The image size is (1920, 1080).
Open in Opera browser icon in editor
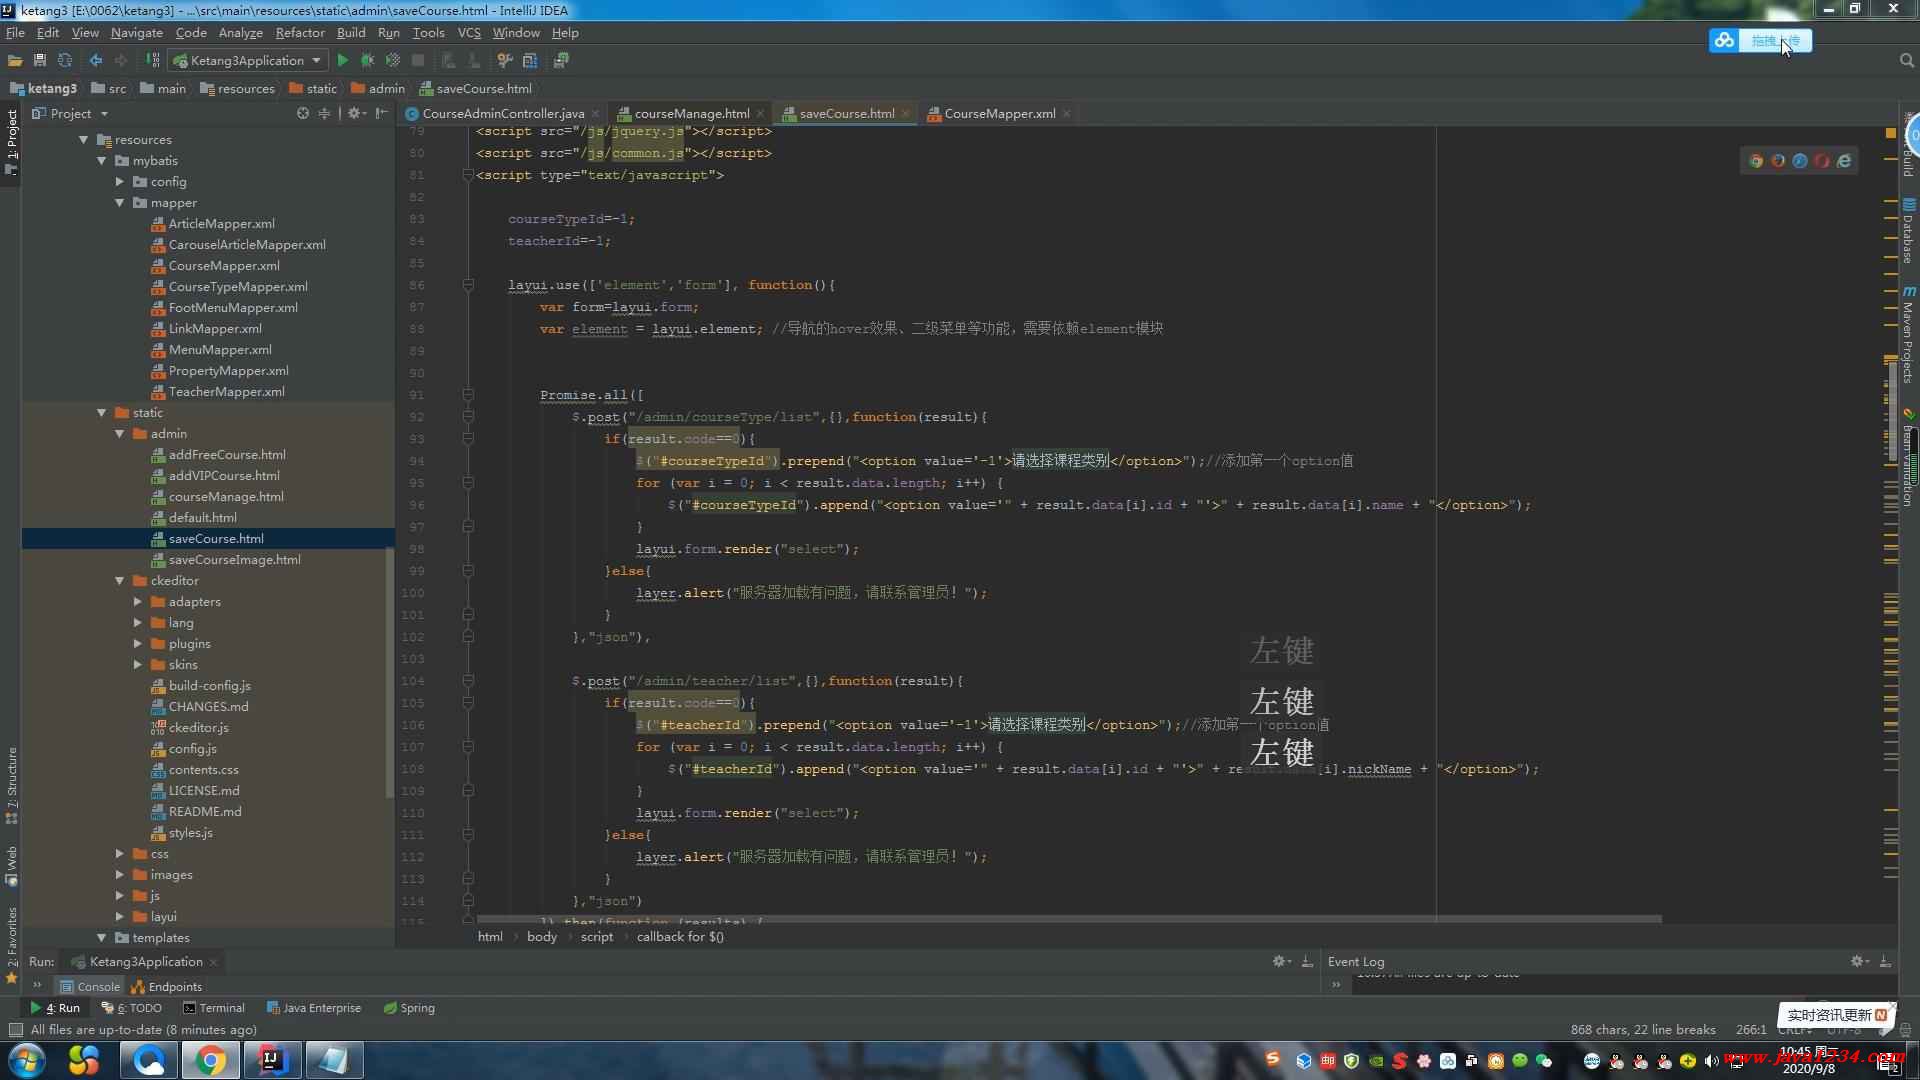[1822, 160]
